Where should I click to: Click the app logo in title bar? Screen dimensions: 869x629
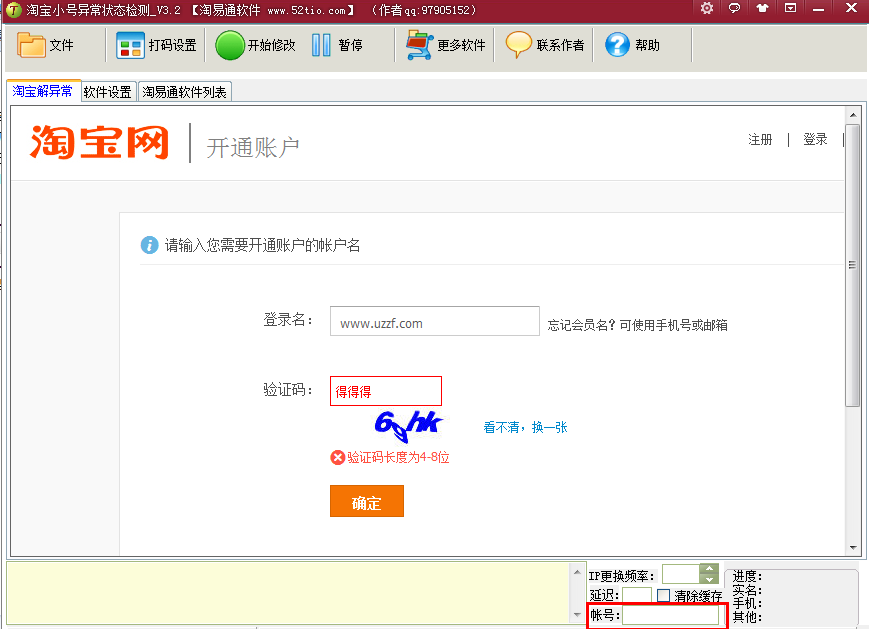(14, 10)
